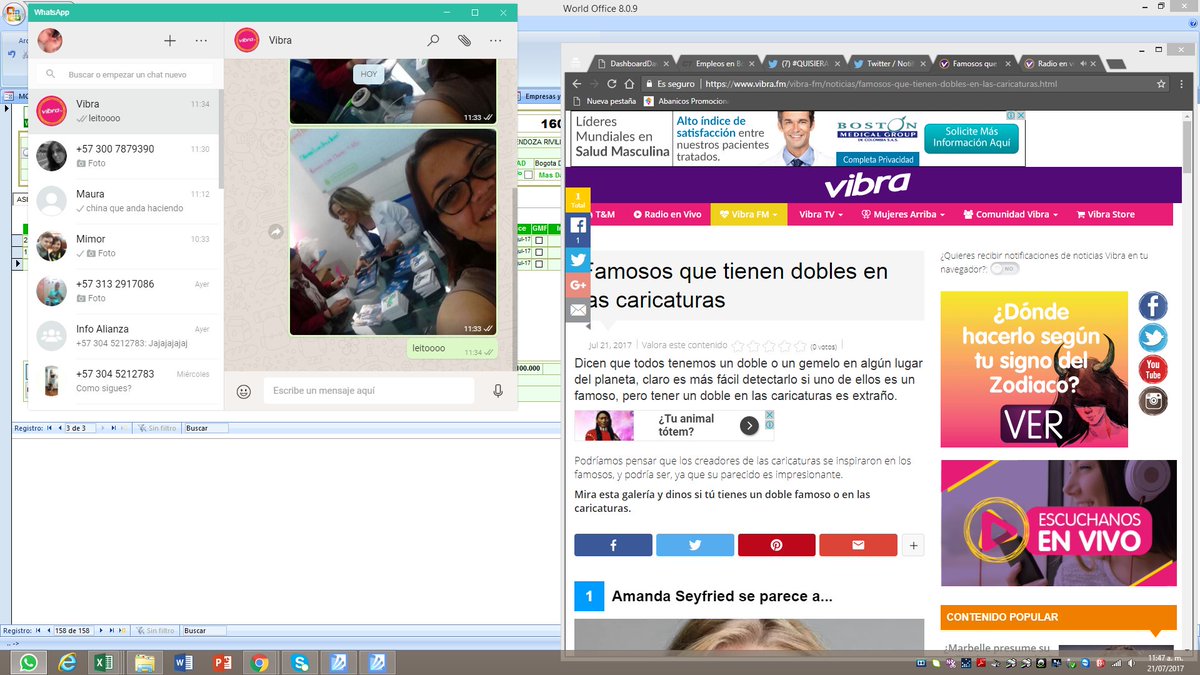Click the red Pinterest share button

[x=776, y=545]
